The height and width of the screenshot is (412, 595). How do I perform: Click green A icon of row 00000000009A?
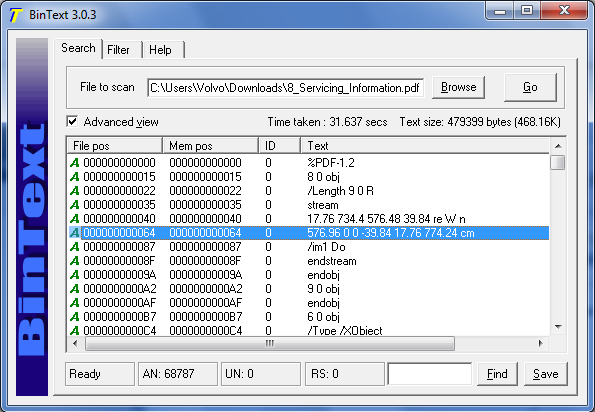click(x=75, y=275)
